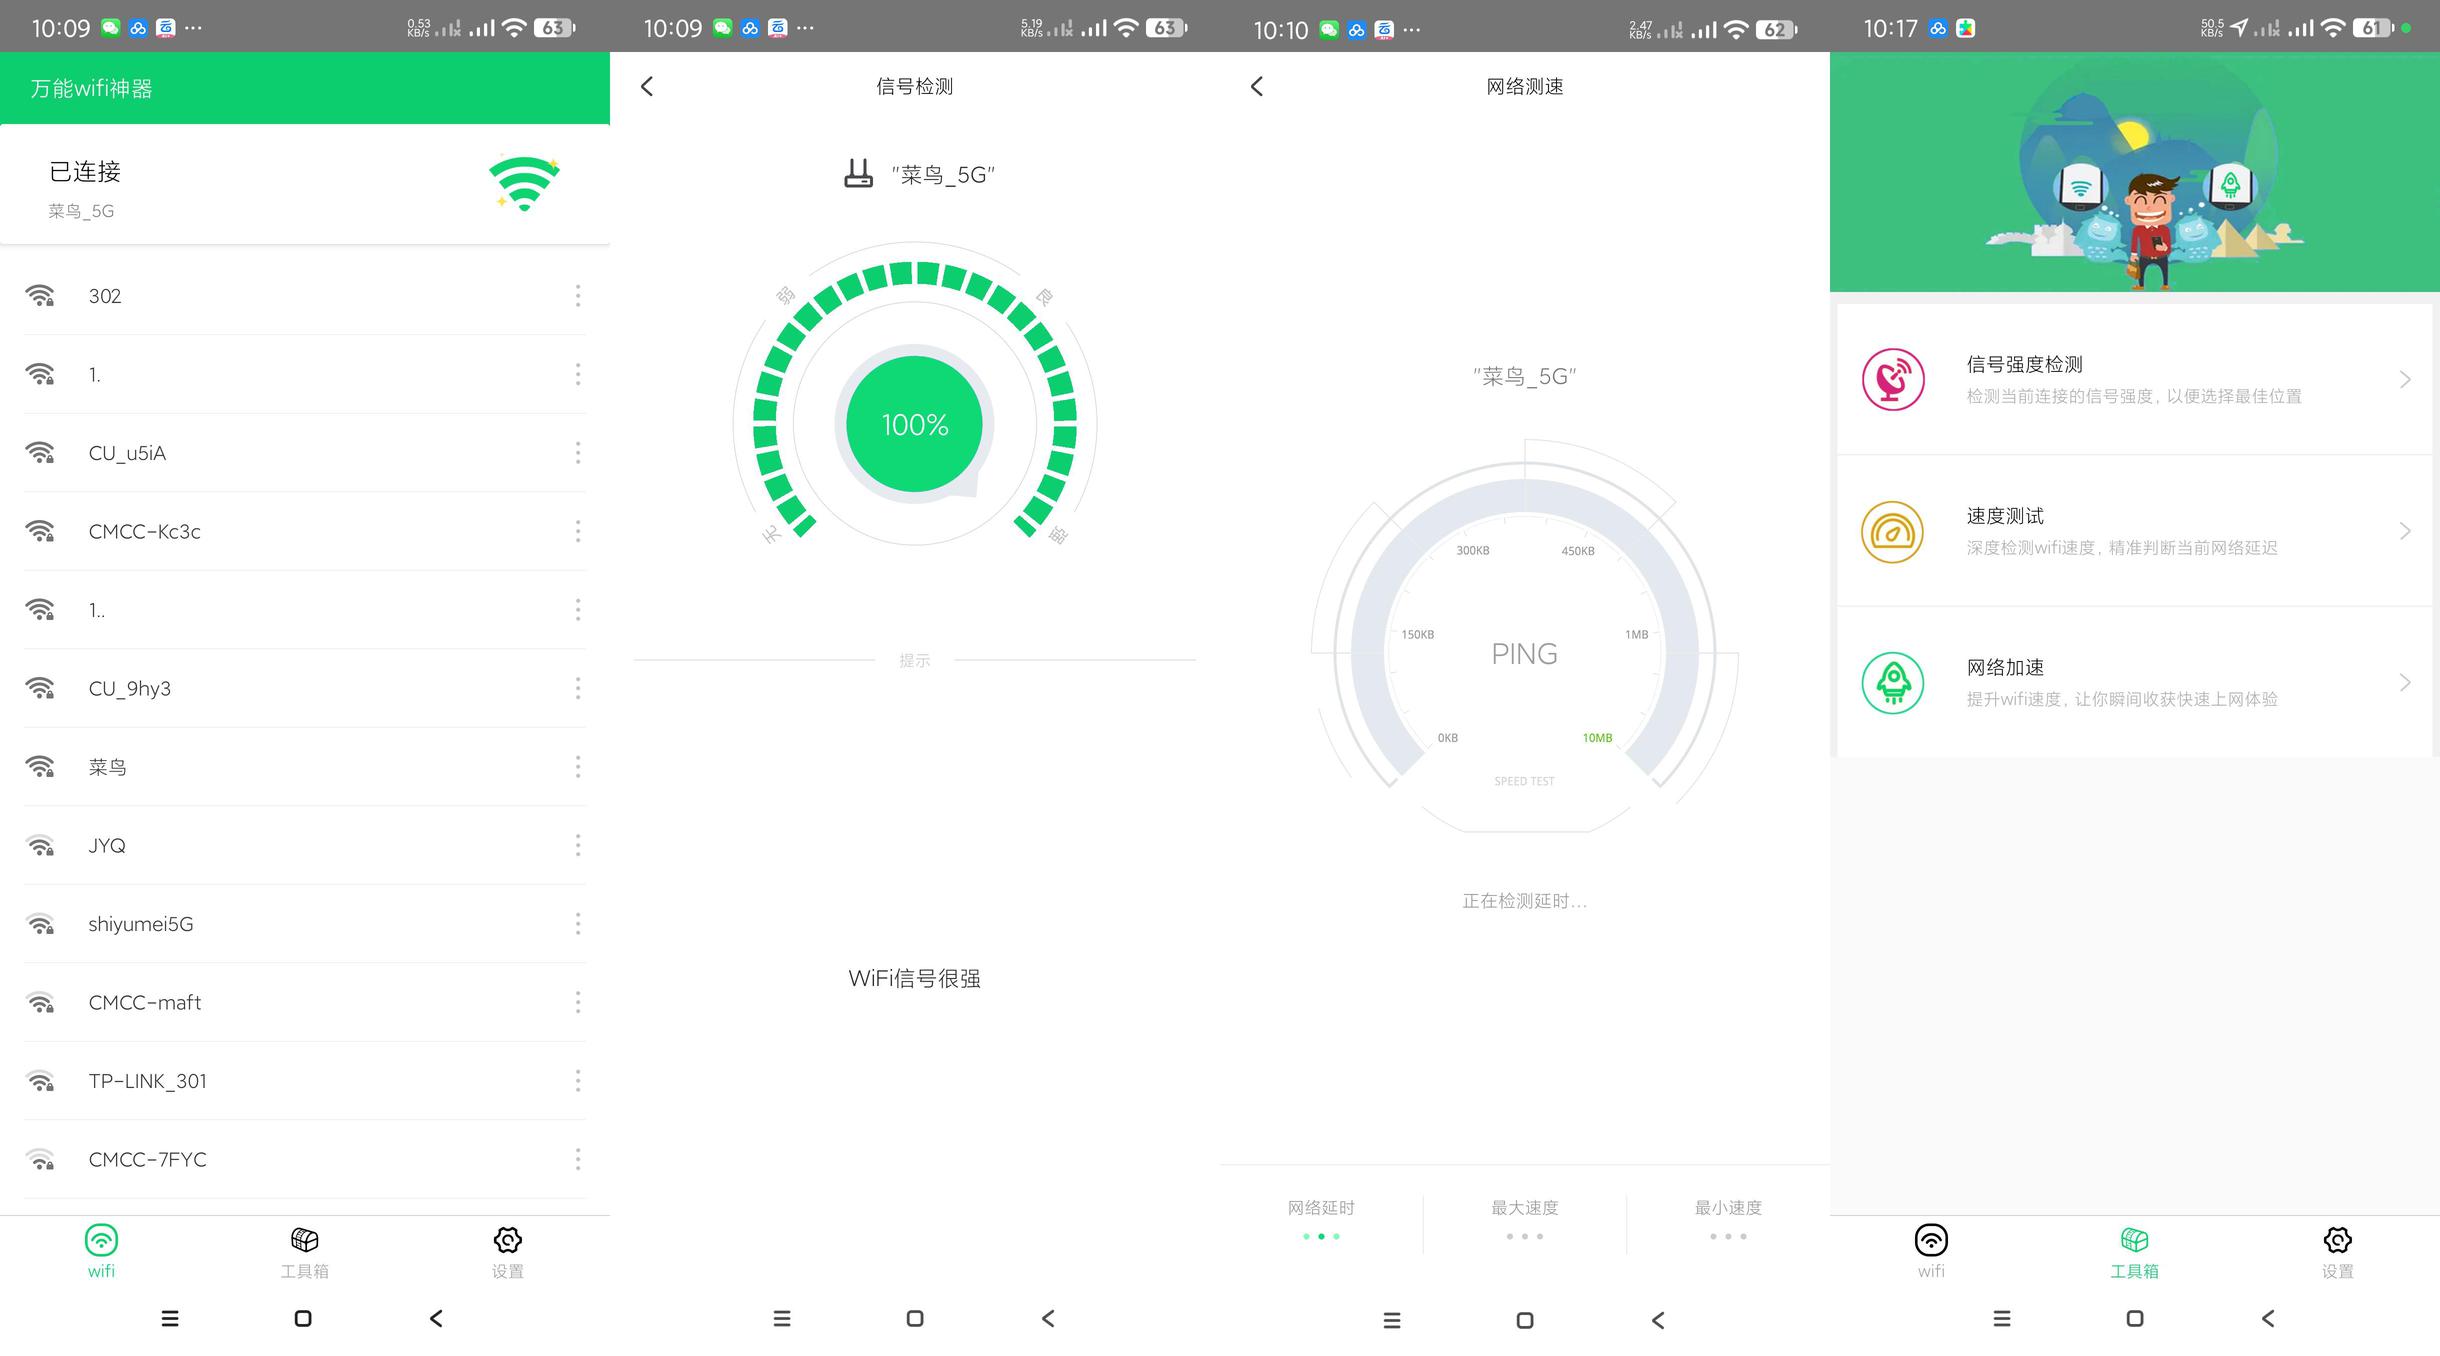This screenshot has width=2440, height=1356.
Task: Tap the green rocket network boost icon
Action: point(1893,683)
